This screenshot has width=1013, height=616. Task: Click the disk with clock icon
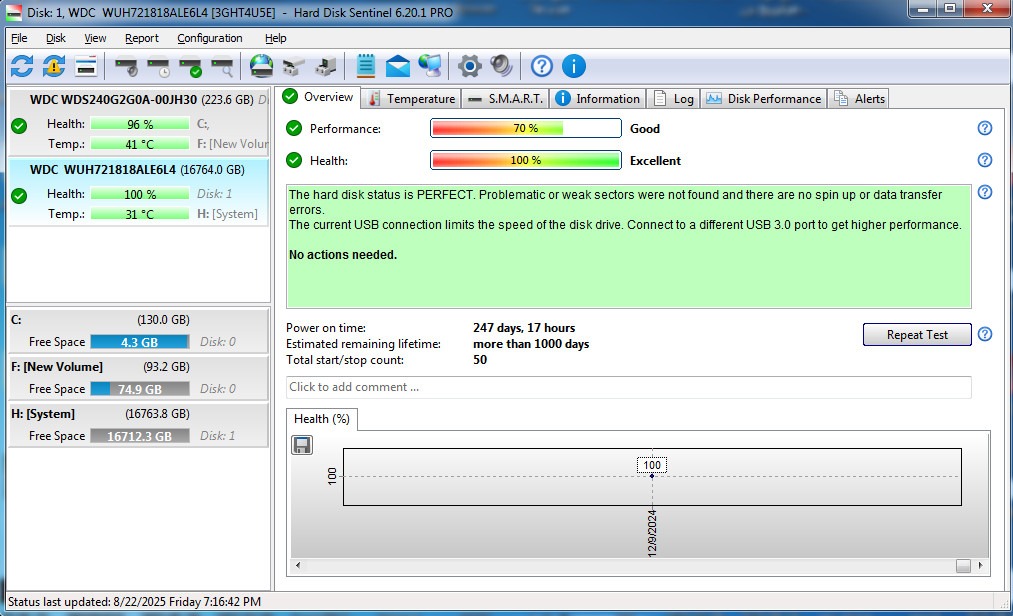[x=158, y=67]
